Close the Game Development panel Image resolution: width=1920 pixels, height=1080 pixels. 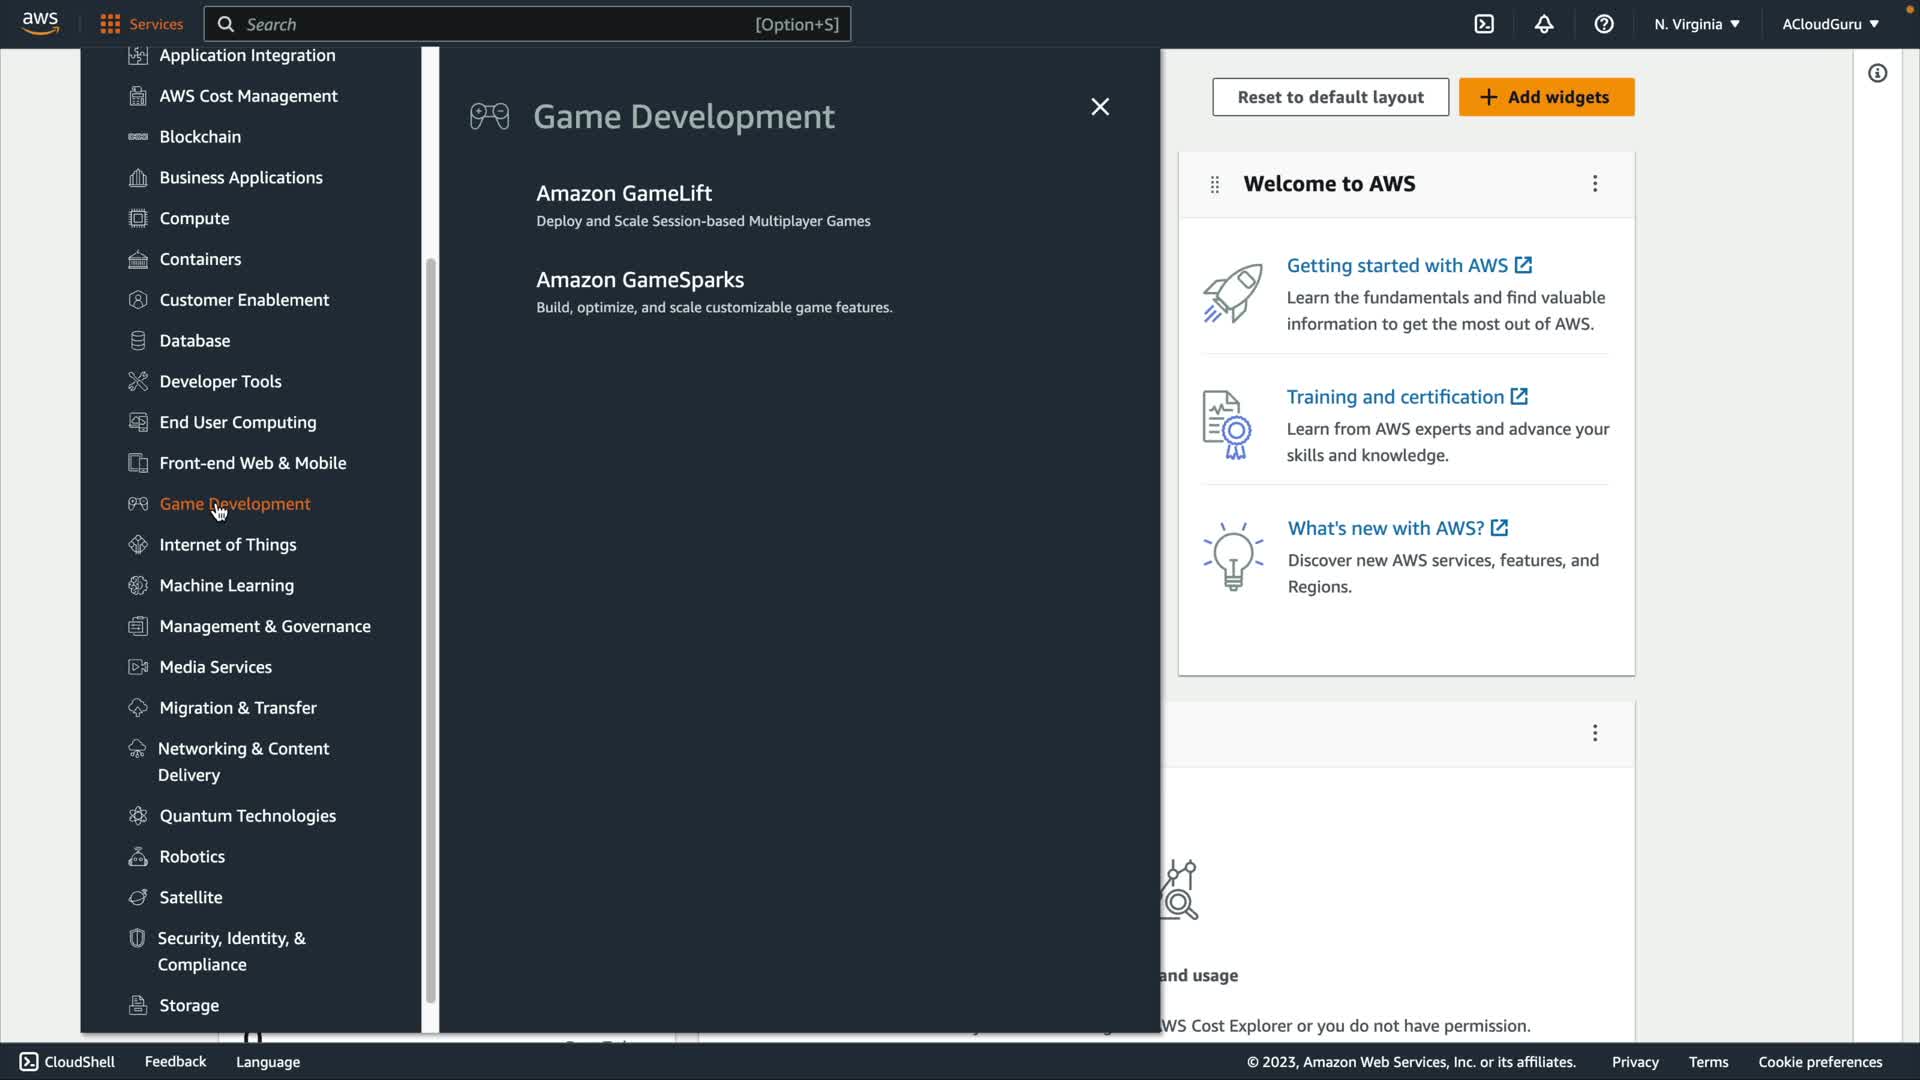pos(1100,107)
